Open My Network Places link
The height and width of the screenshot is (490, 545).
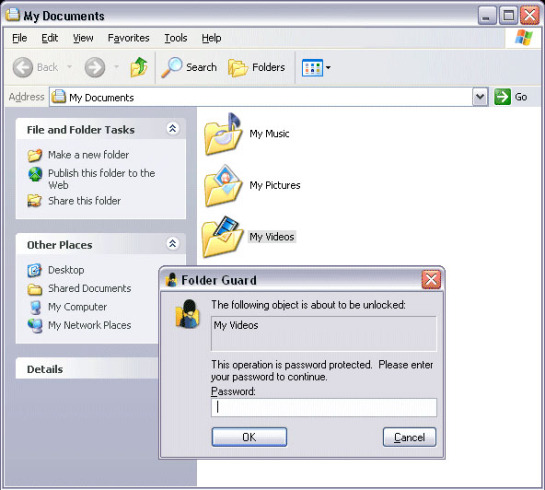pyautogui.click(x=90, y=325)
